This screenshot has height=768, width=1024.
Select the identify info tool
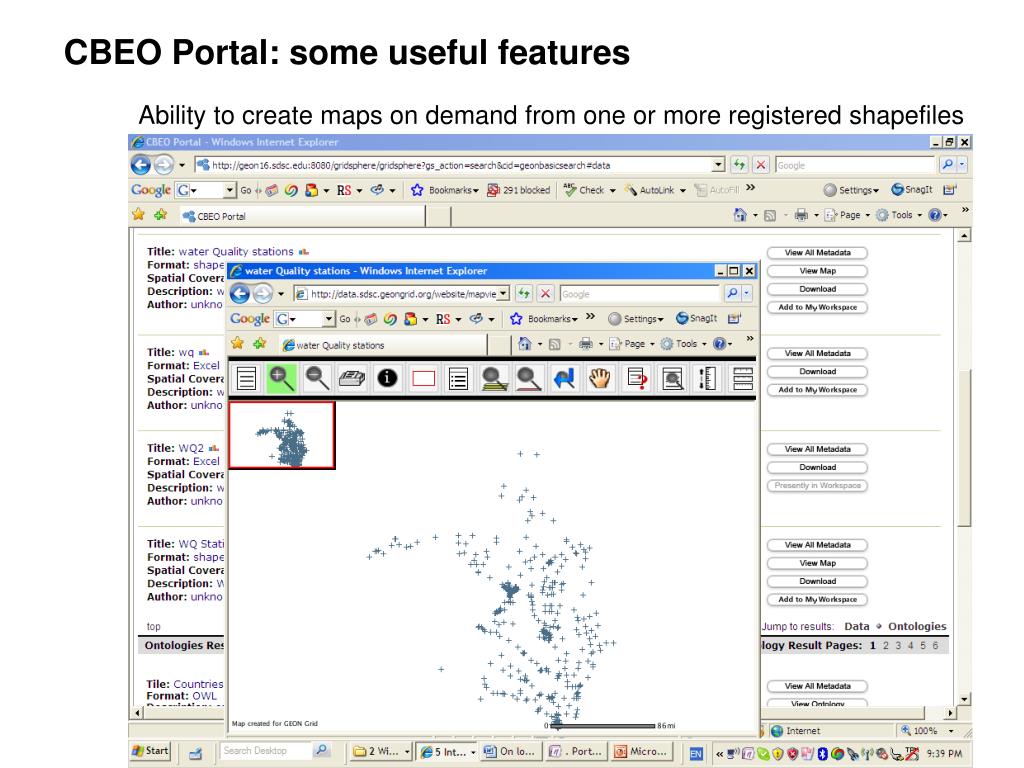(387, 378)
